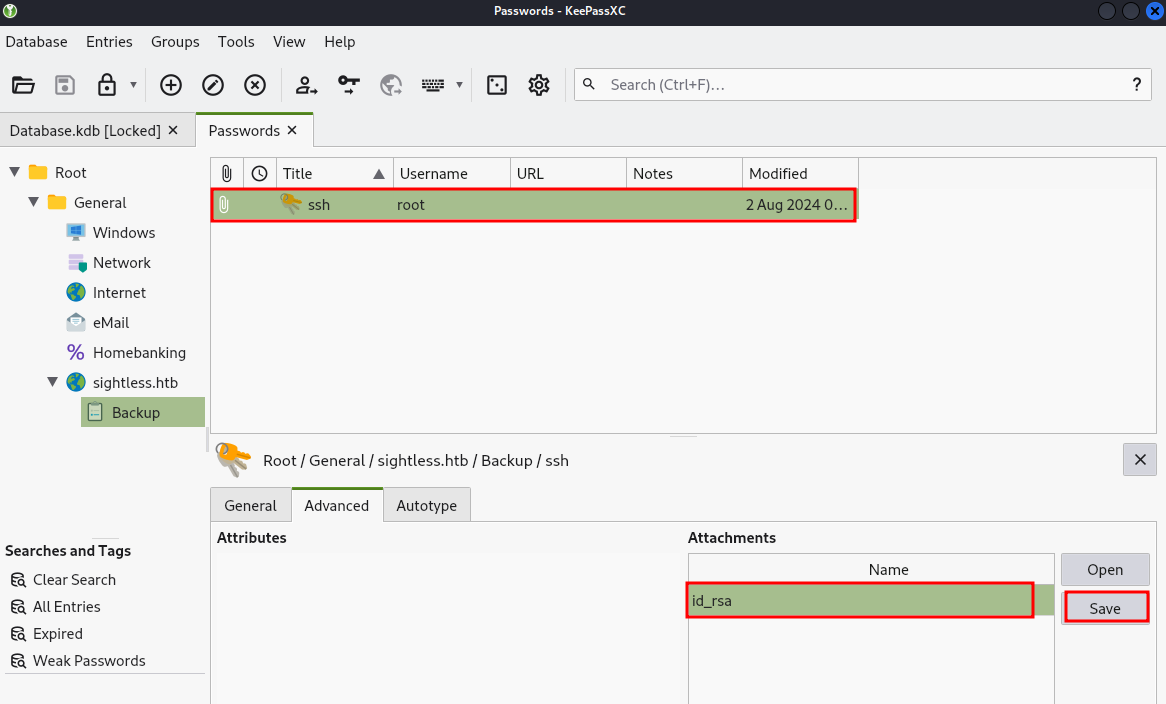Save the id_rsa attachment

1105,608
